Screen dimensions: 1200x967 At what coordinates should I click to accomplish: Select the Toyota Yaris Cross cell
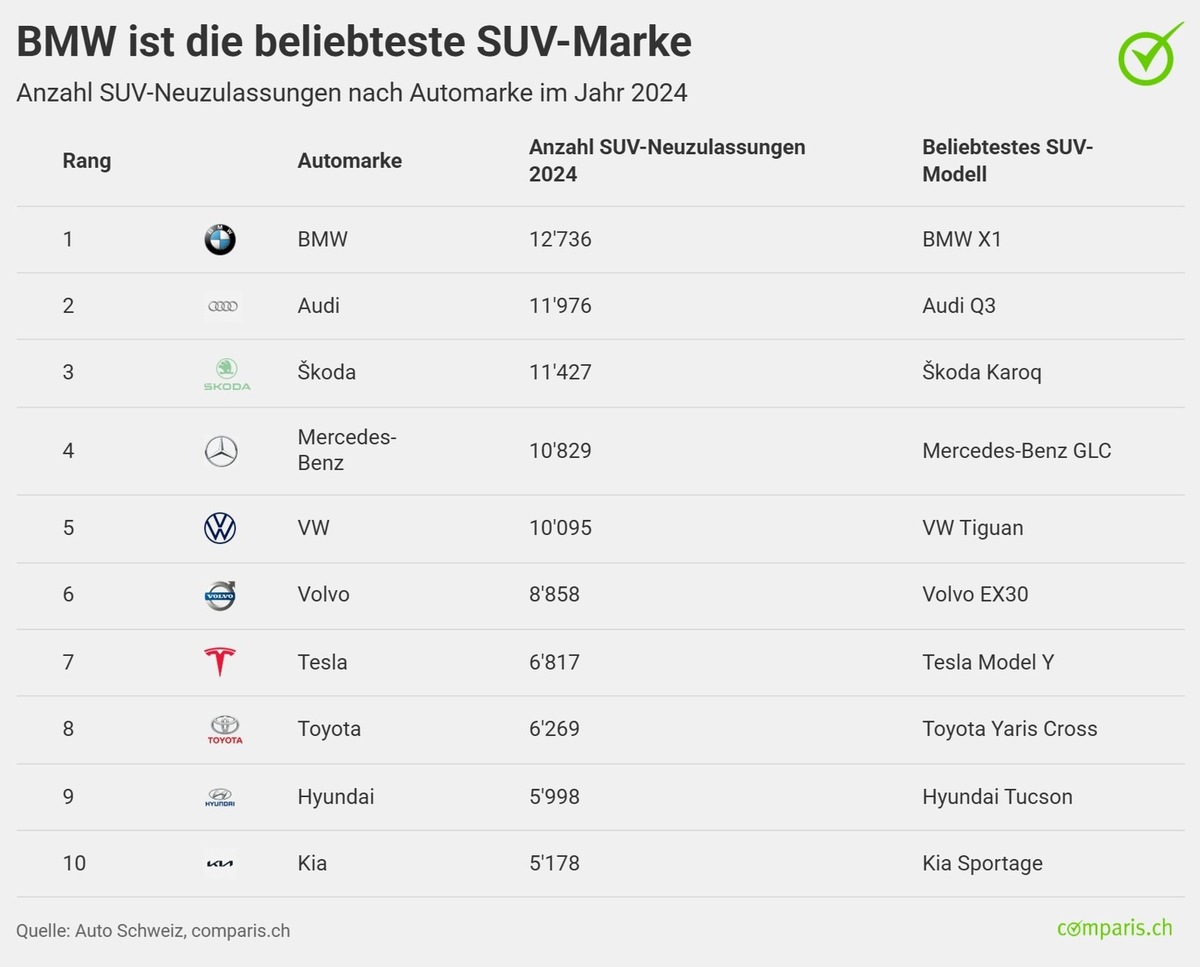1009,729
